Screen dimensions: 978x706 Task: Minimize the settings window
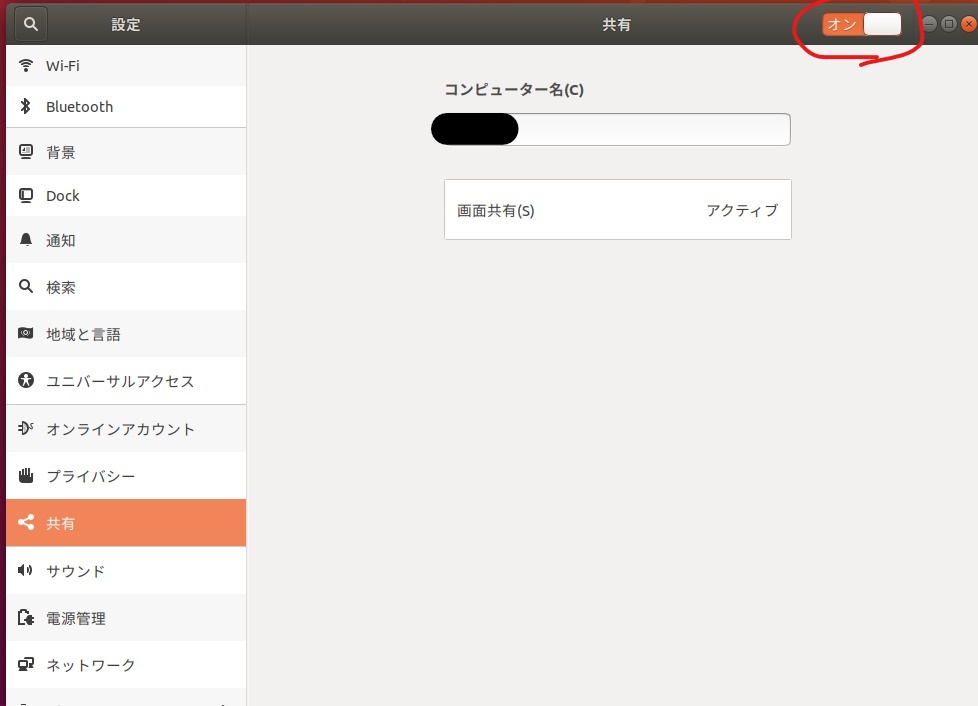coord(929,24)
